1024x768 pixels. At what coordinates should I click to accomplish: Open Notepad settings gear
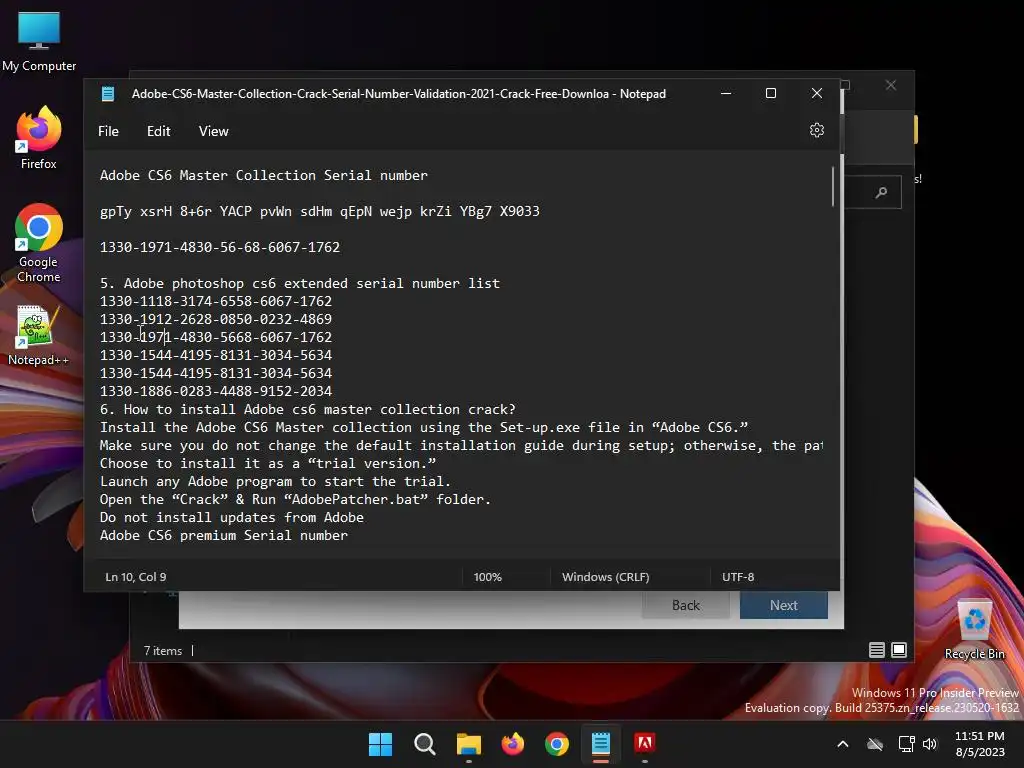point(816,130)
